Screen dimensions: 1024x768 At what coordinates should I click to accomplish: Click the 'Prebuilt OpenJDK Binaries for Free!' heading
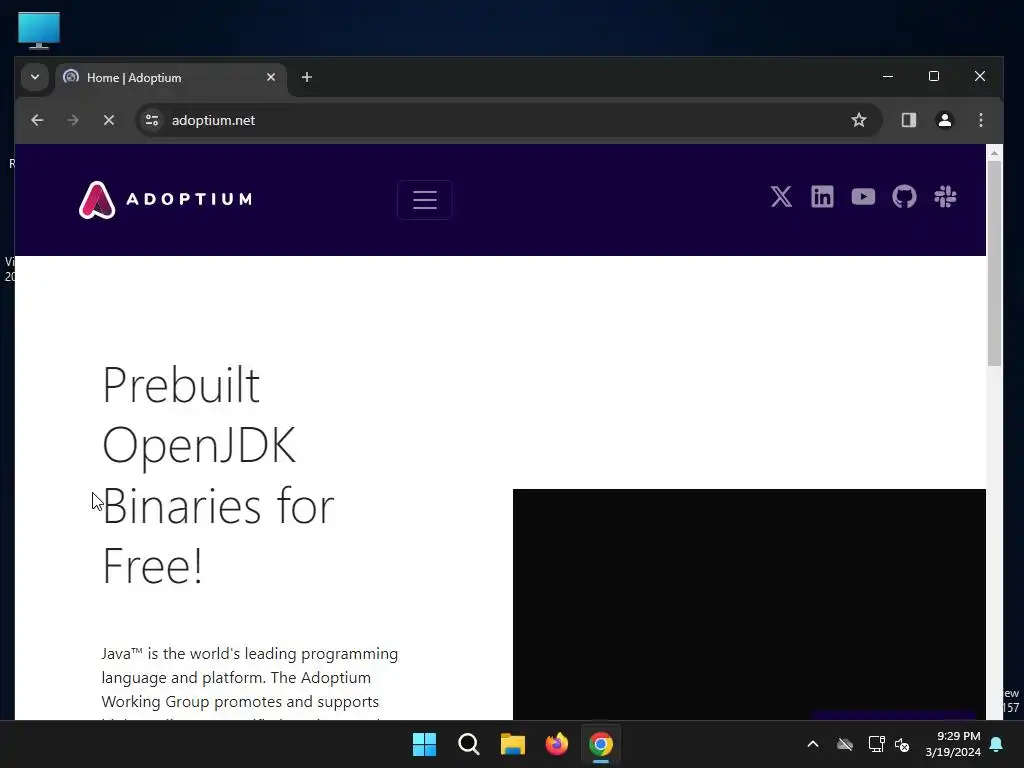click(218, 475)
